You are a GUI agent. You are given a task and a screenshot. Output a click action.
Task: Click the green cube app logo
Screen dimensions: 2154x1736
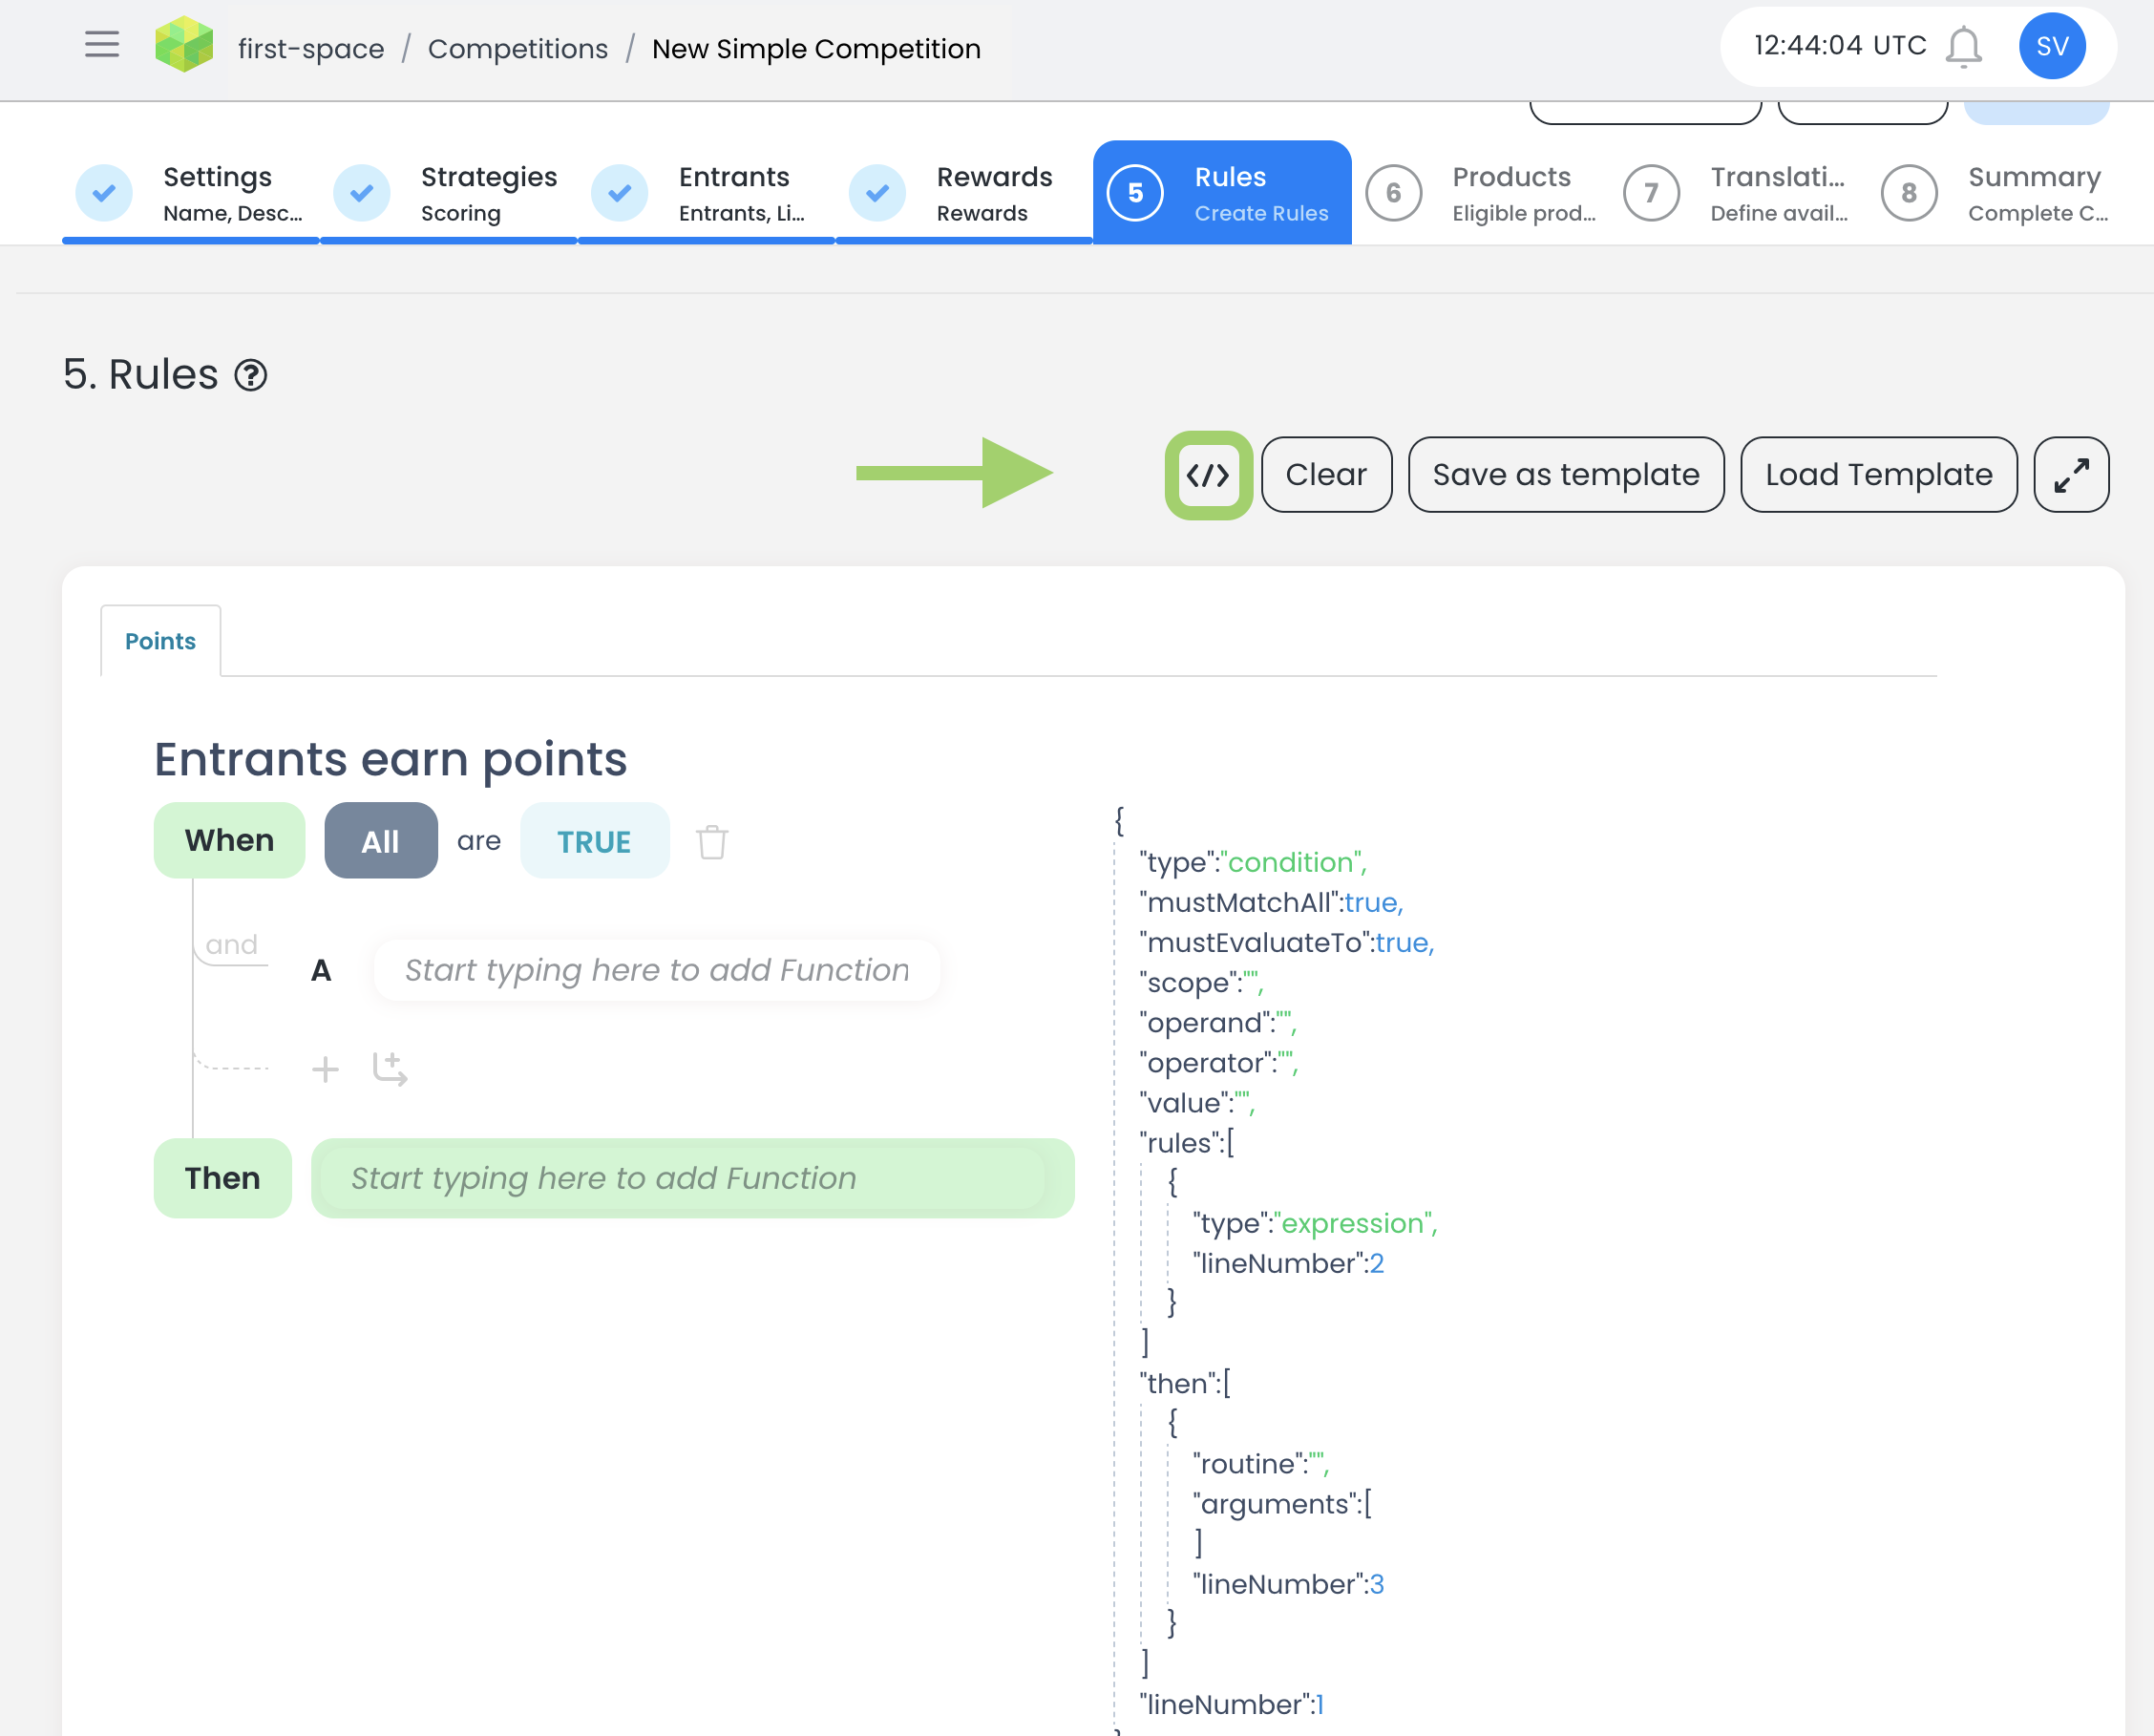point(184,46)
